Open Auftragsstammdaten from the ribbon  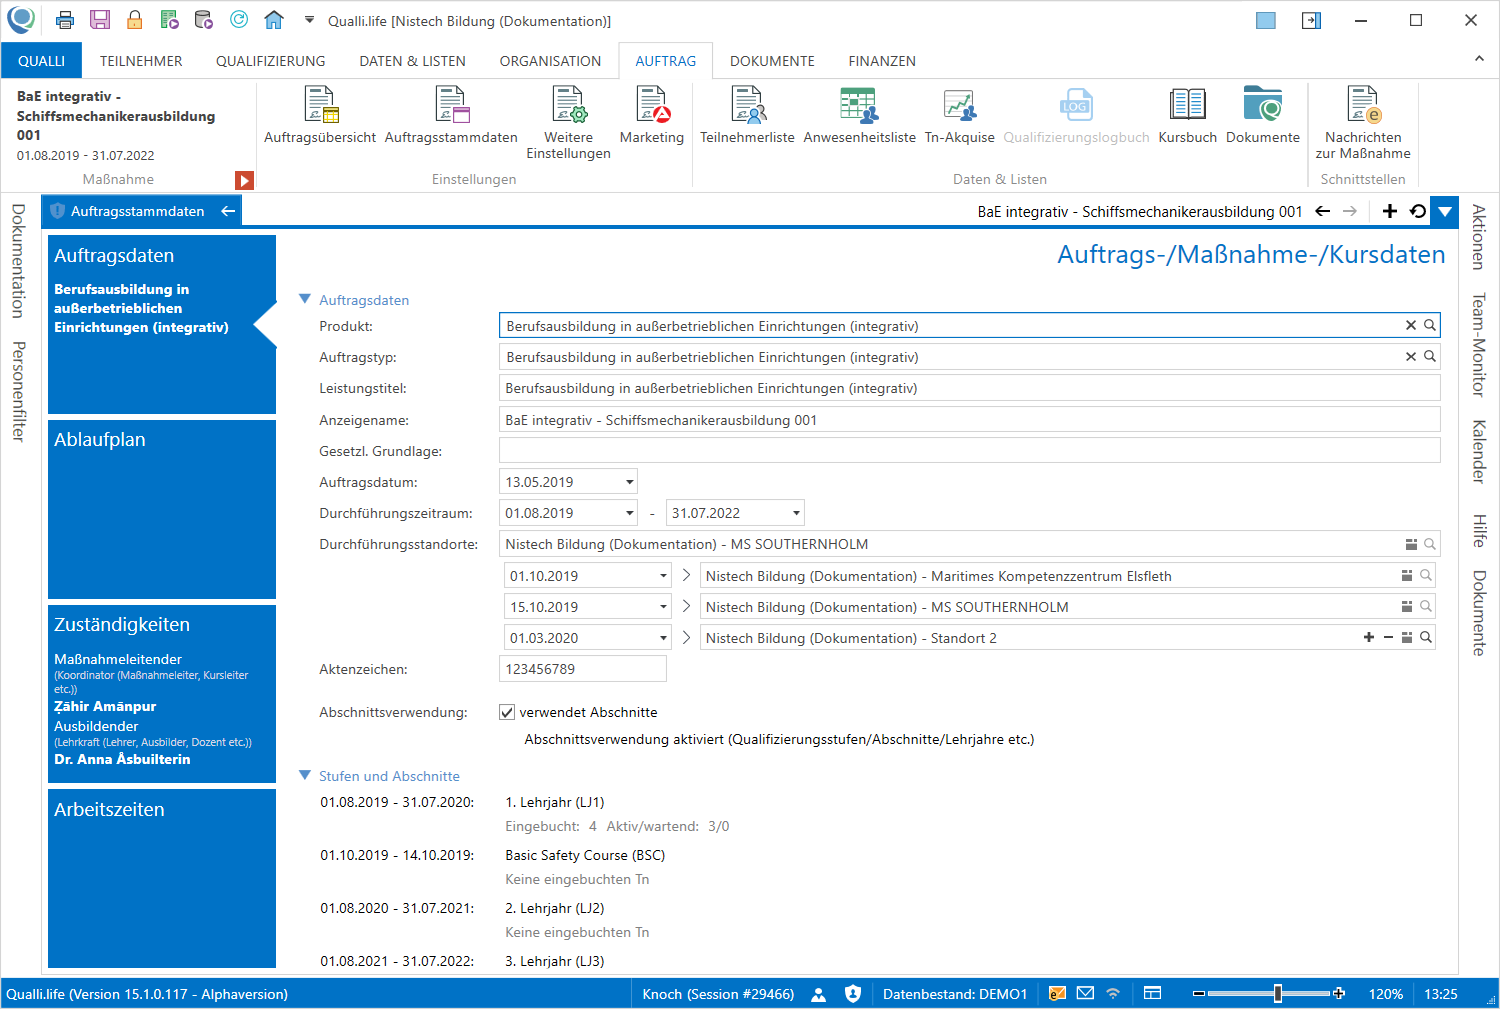click(451, 116)
